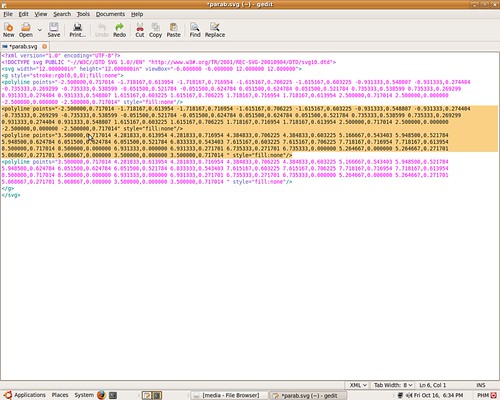This screenshot has width=500, height=400.
Task: Expand the Open recent files arrow
Action: (40, 30)
